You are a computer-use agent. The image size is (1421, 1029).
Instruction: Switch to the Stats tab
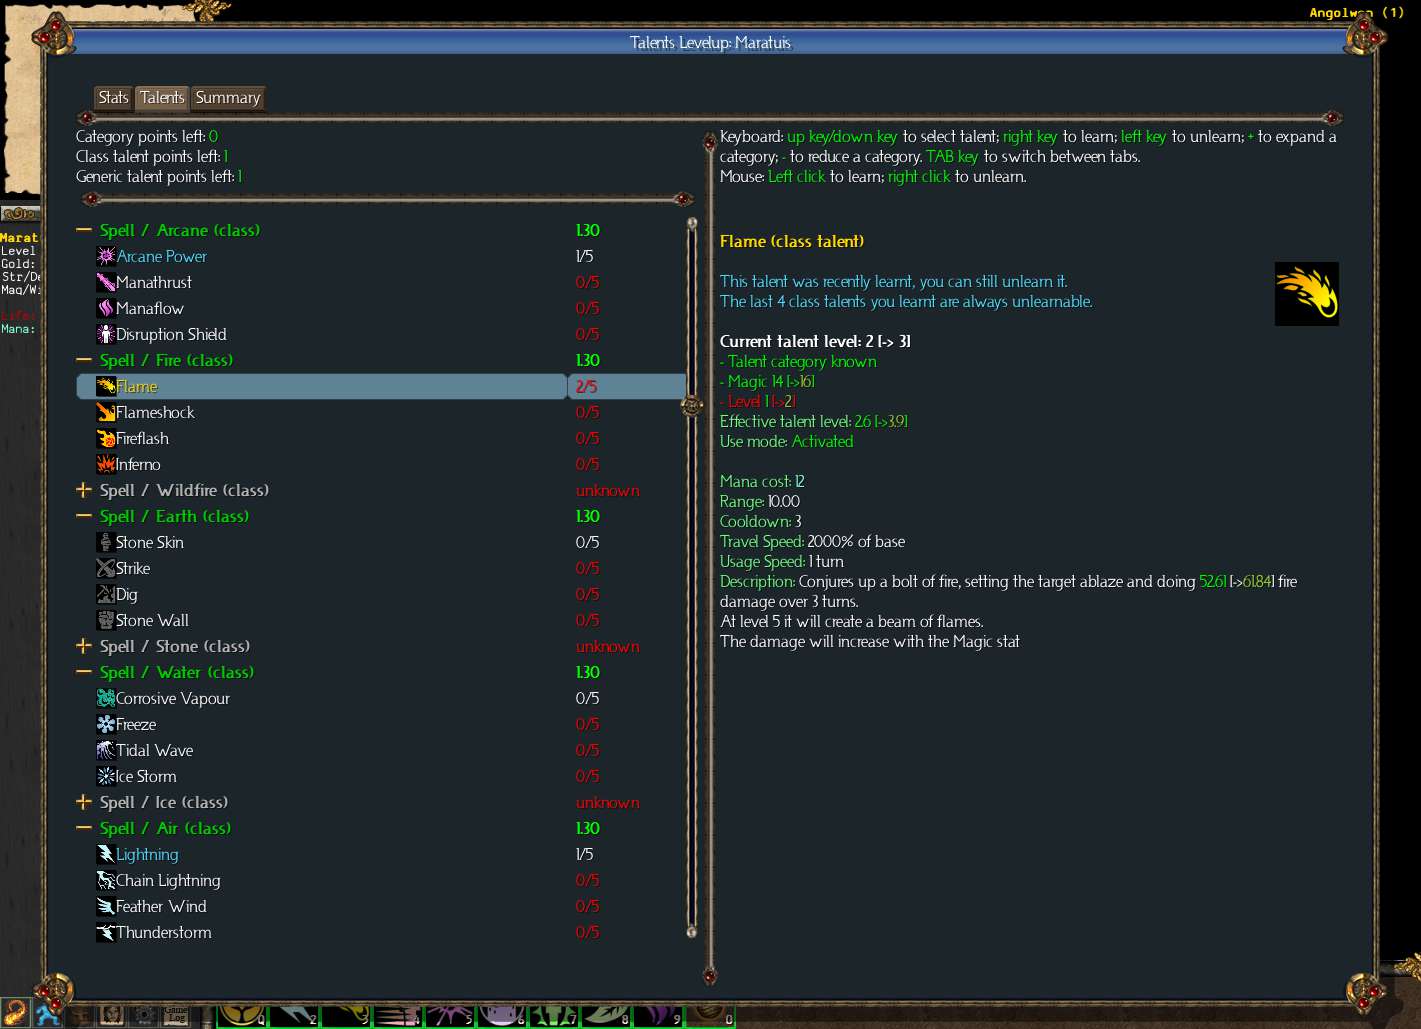113,97
